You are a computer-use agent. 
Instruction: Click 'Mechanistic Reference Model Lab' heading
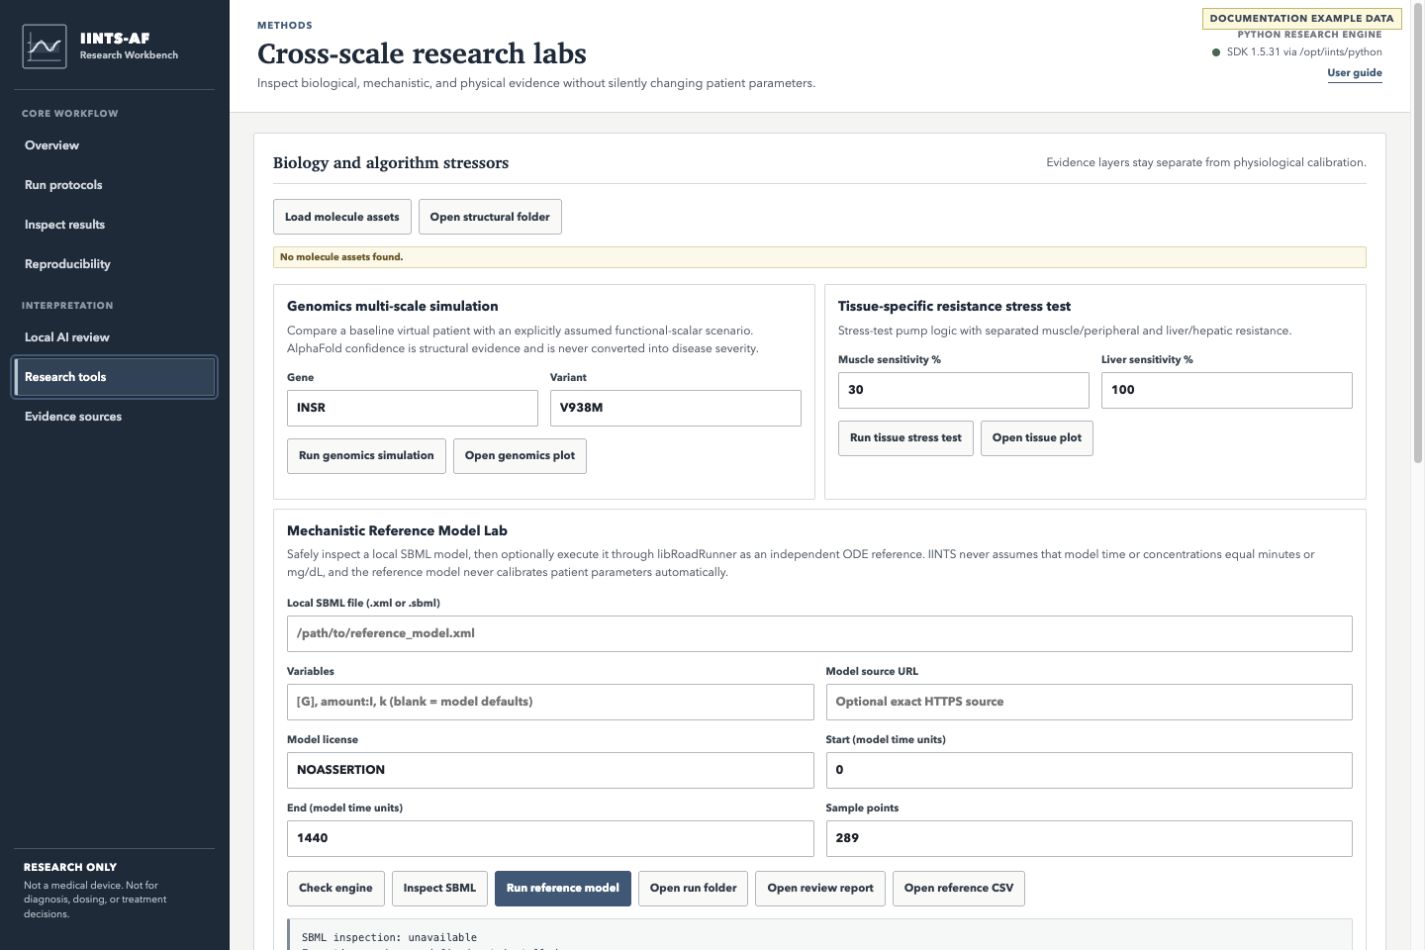click(x=397, y=531)
